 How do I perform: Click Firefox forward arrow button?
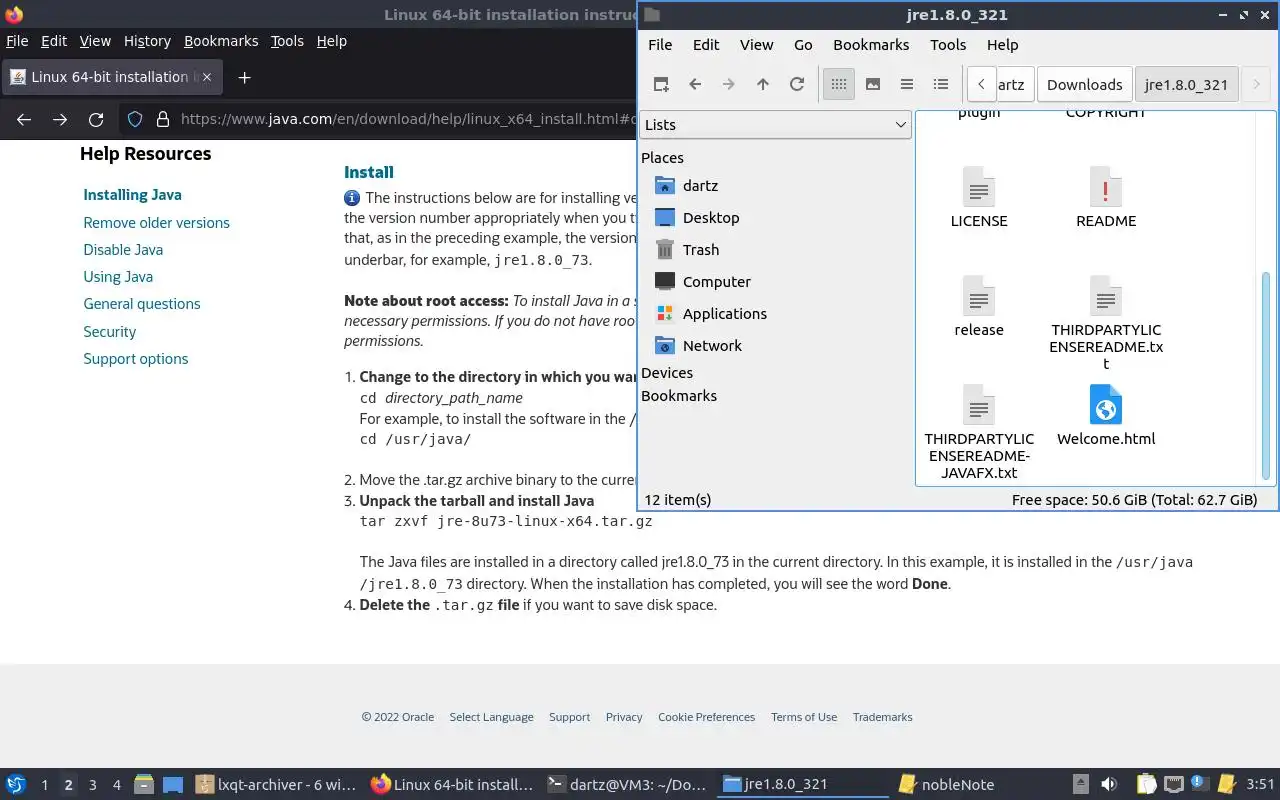(60, 120)
